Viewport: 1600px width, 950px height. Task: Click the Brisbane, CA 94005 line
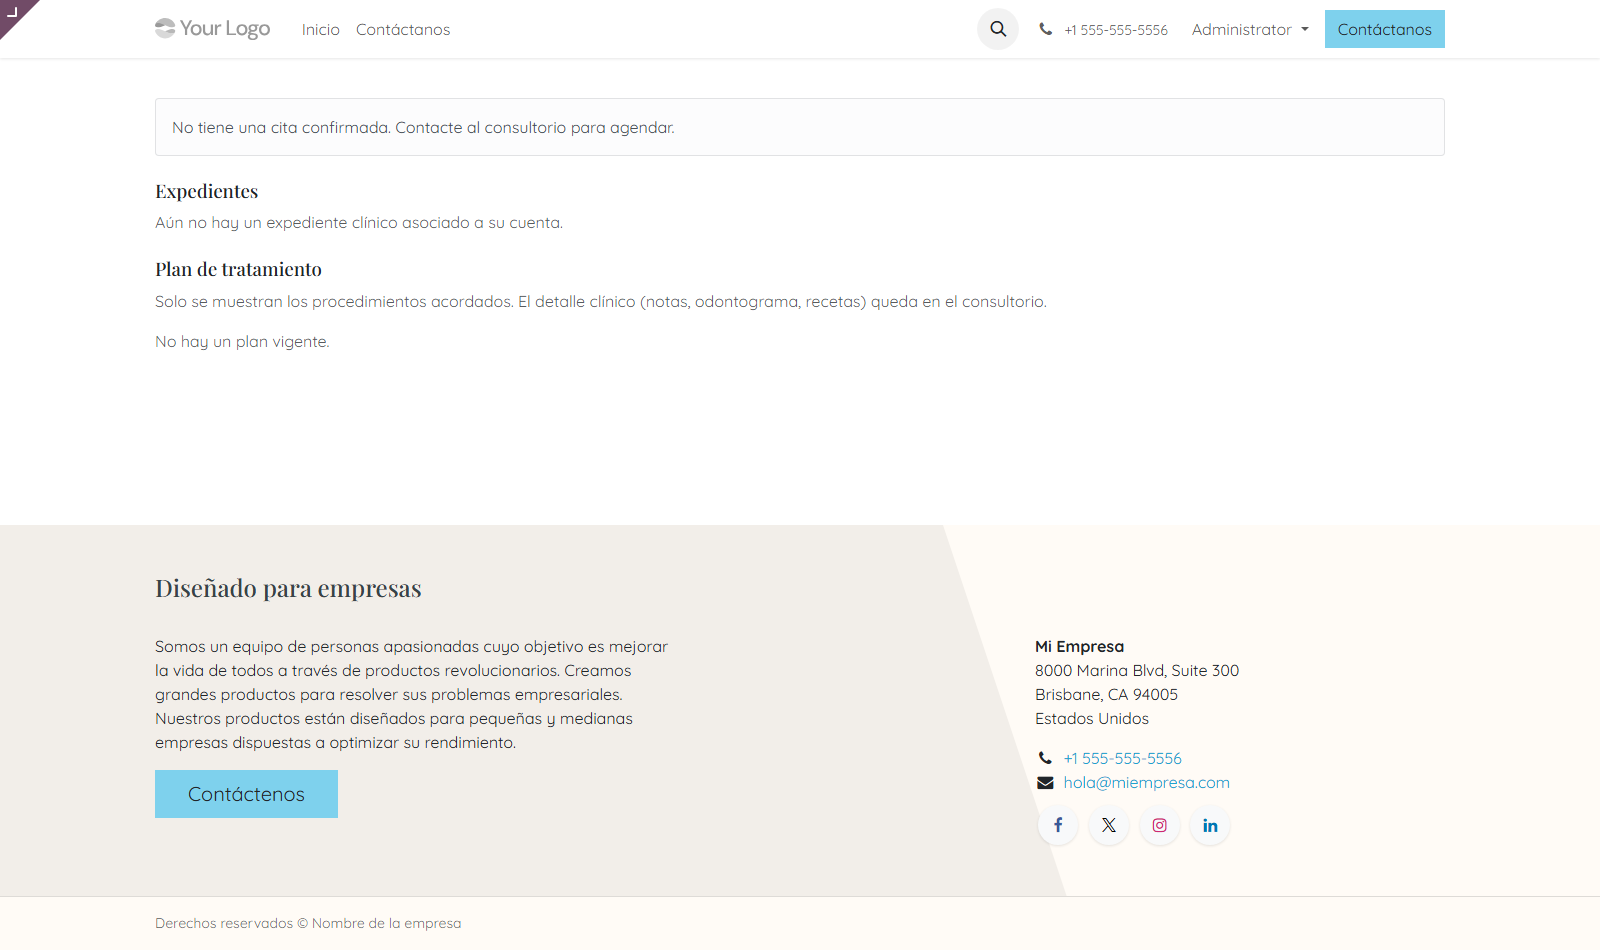click(1106, 695)
